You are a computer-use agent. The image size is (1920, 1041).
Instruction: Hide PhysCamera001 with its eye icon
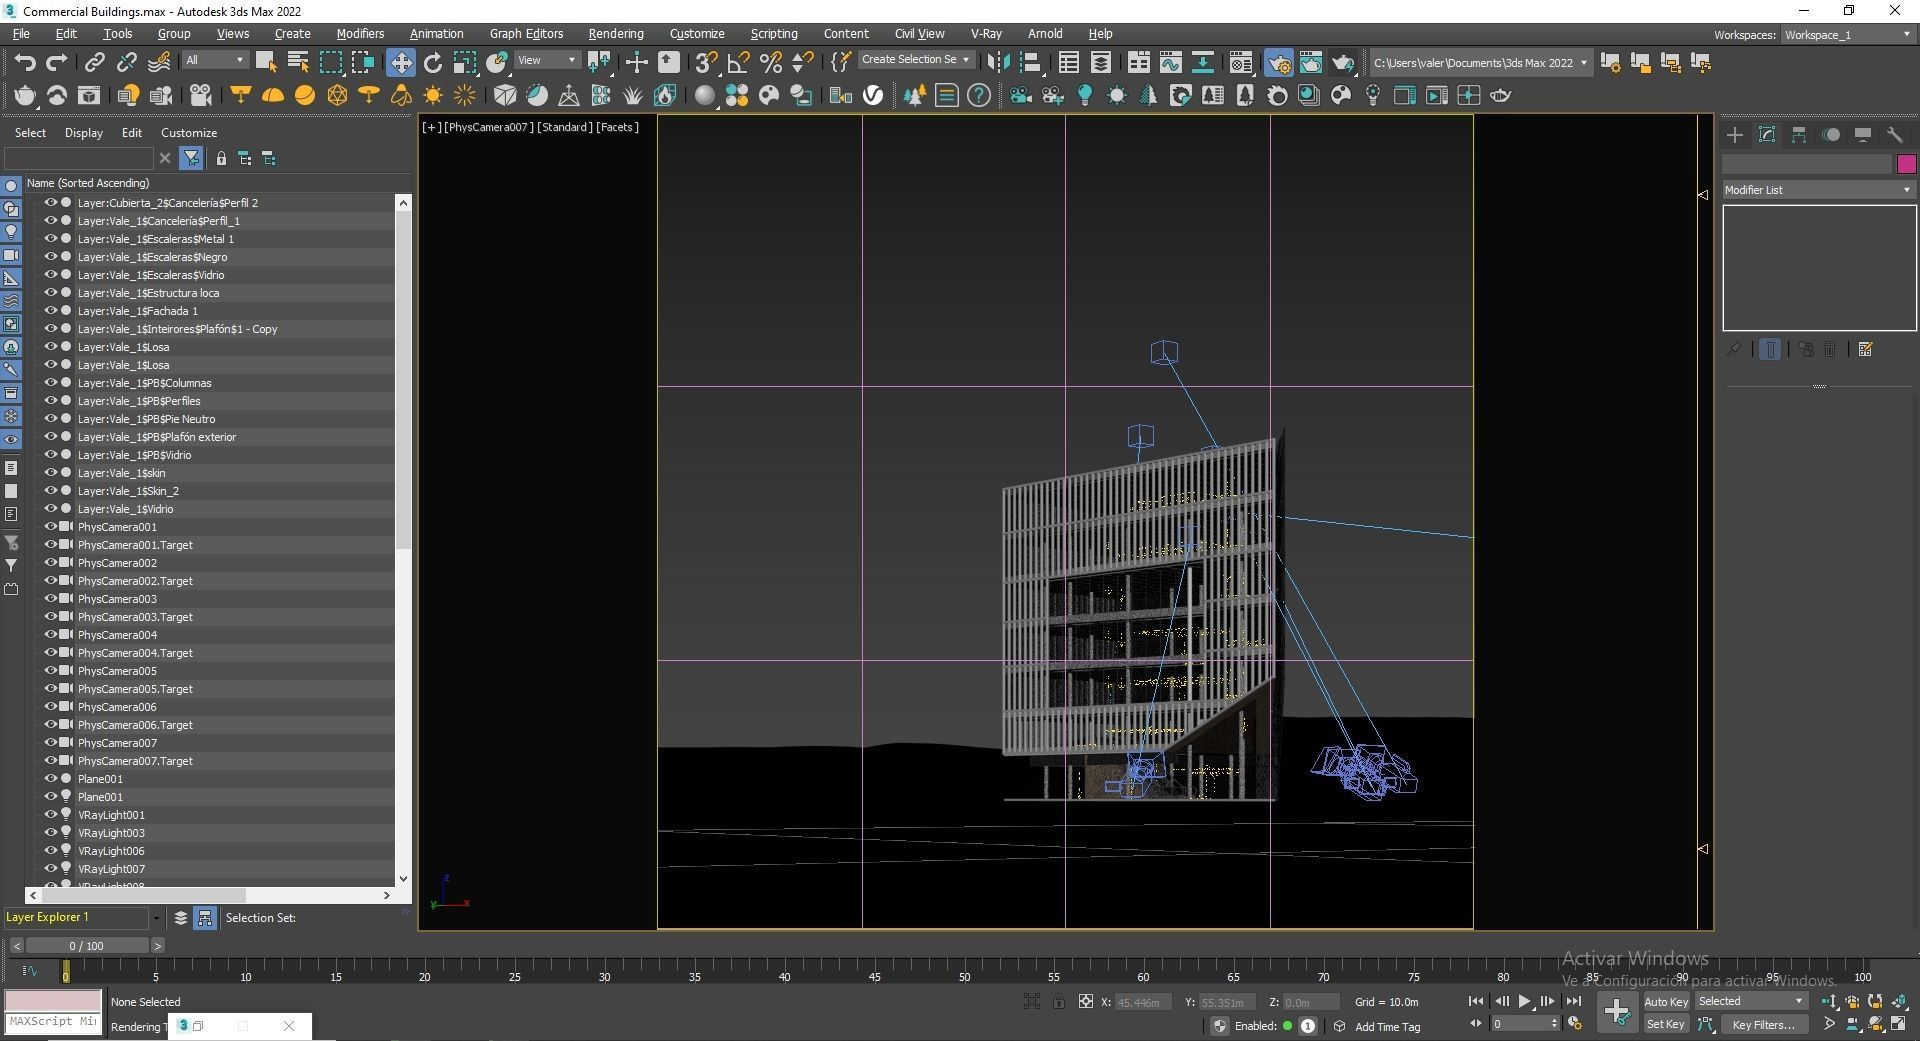pos(50,526)
